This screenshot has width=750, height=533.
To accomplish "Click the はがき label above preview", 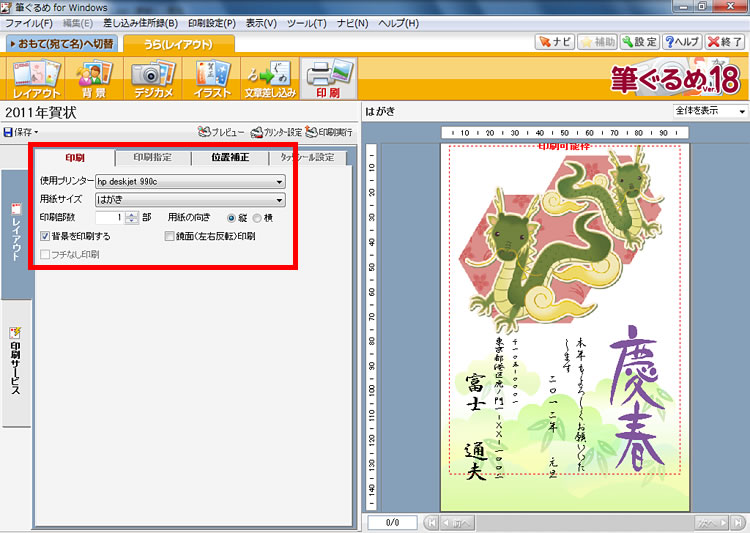I will 380,111.
